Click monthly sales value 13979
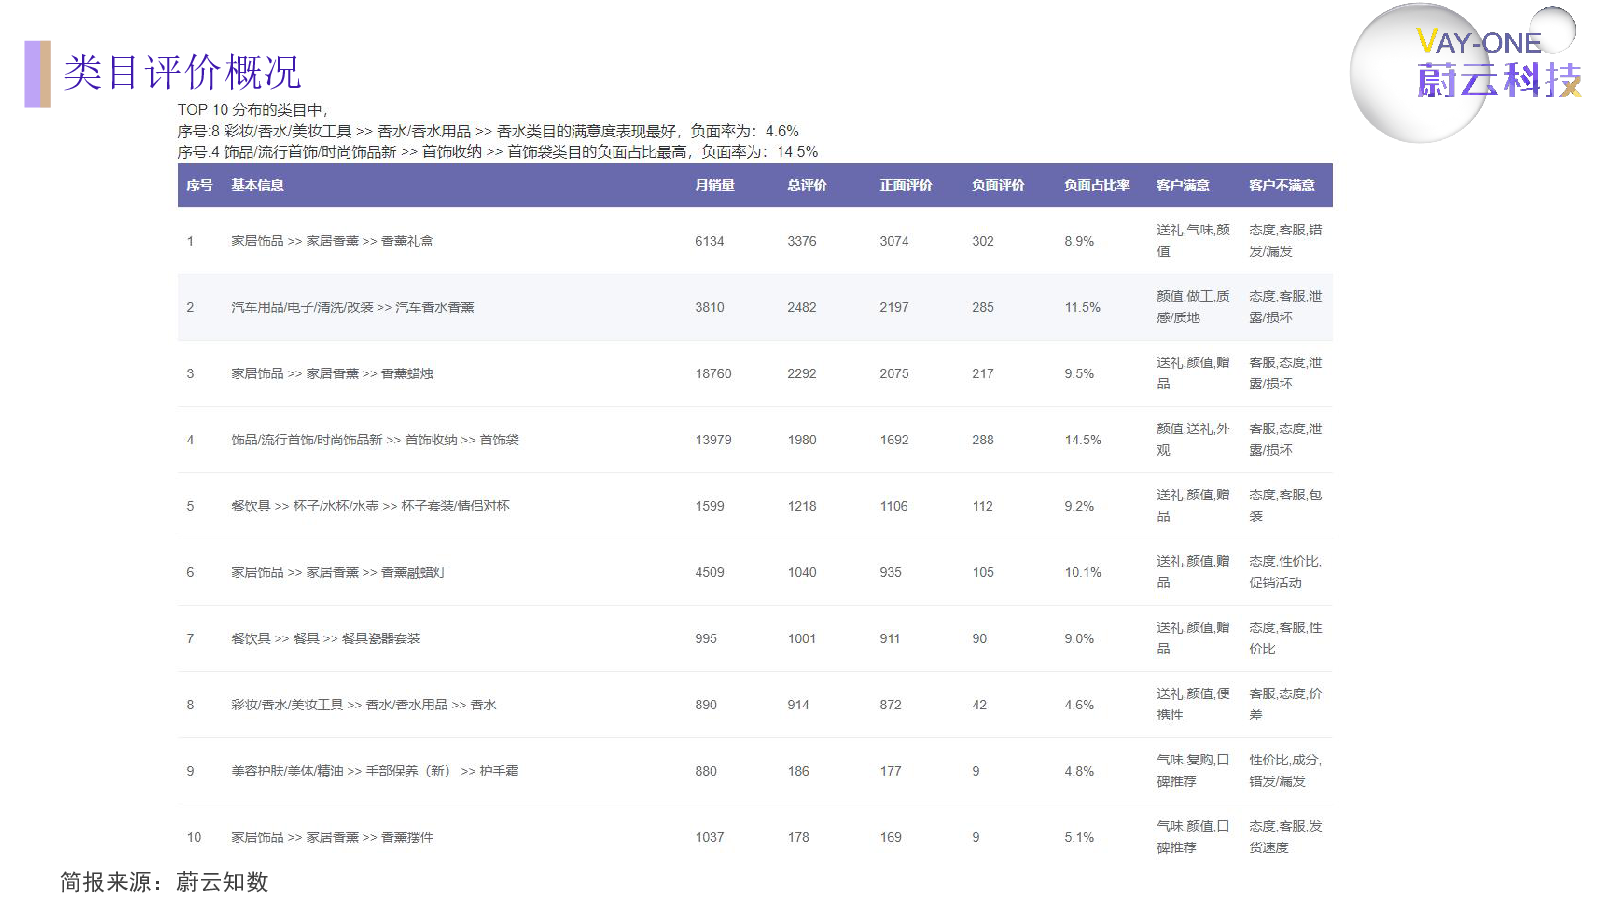Screen dimensions: 1600x900 click(713, 440)
